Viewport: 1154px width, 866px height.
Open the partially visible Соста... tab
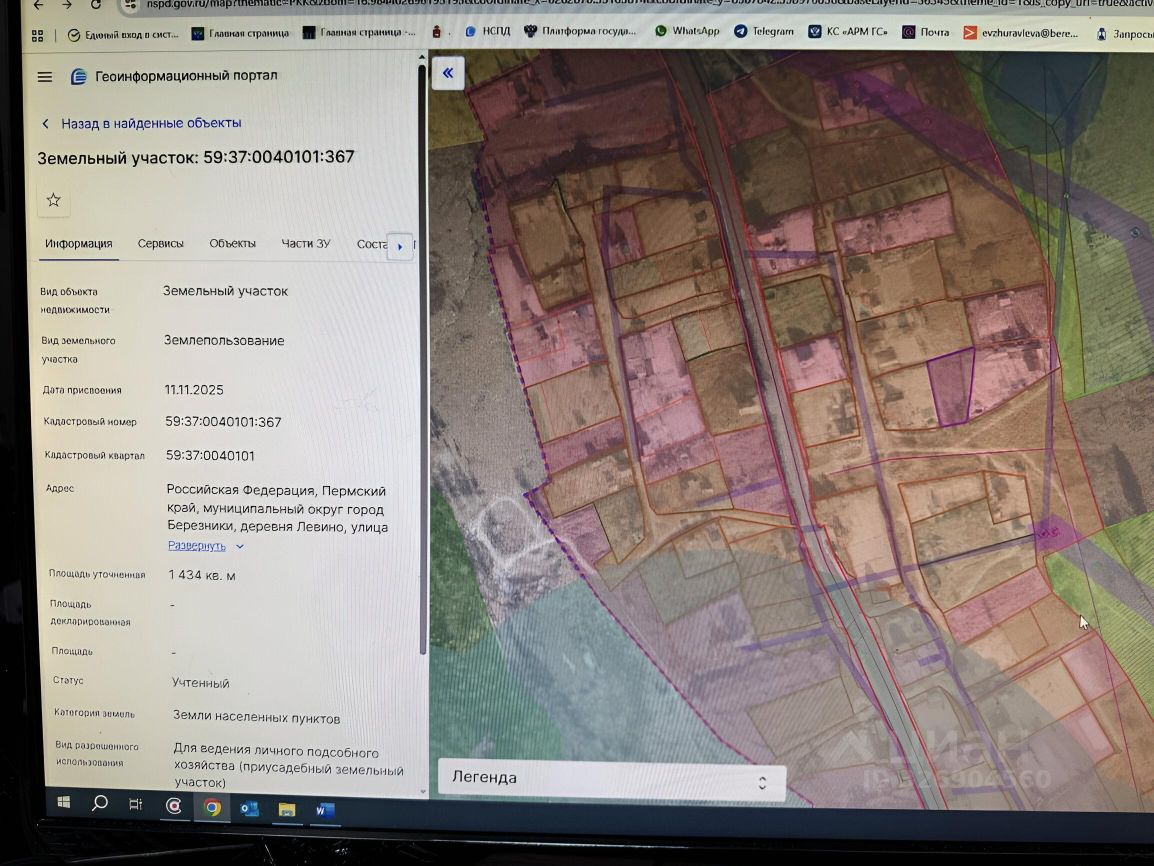point(372,244)
